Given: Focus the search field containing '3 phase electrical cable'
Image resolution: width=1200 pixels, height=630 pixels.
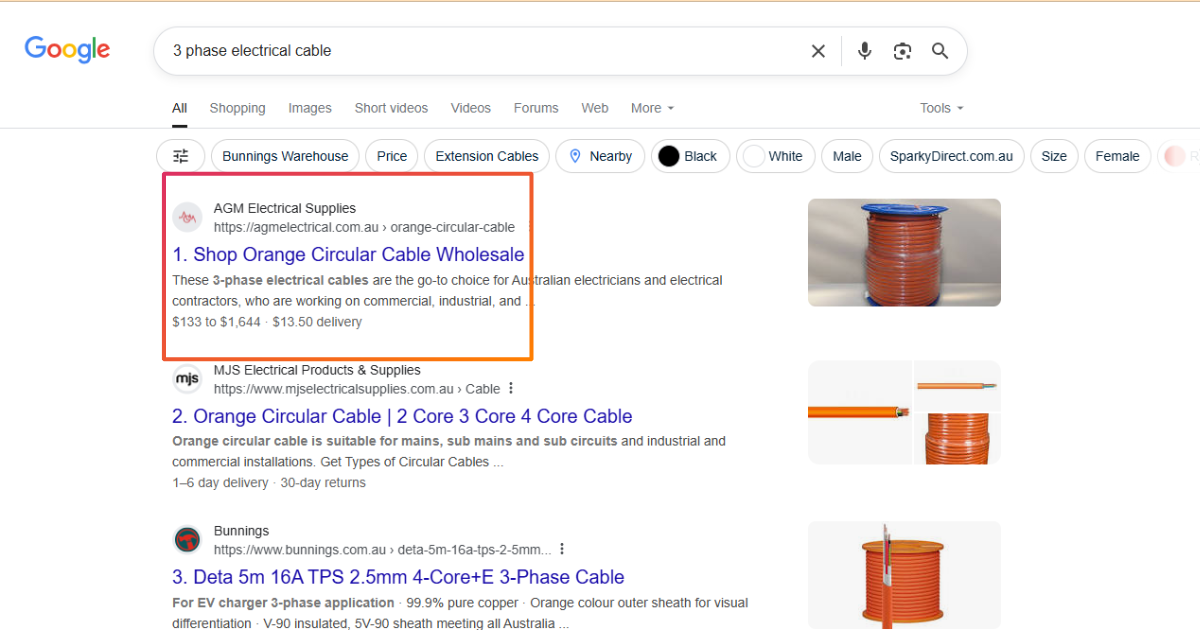Looking at the screenshot, I should tap(485, 51).
